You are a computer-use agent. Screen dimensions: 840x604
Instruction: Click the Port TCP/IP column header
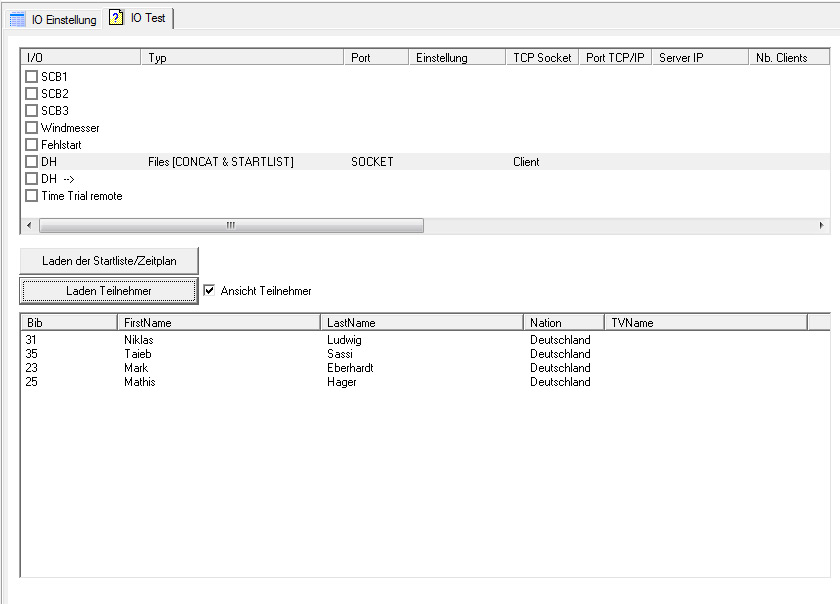pyautogui.click(x=615, y=57)
